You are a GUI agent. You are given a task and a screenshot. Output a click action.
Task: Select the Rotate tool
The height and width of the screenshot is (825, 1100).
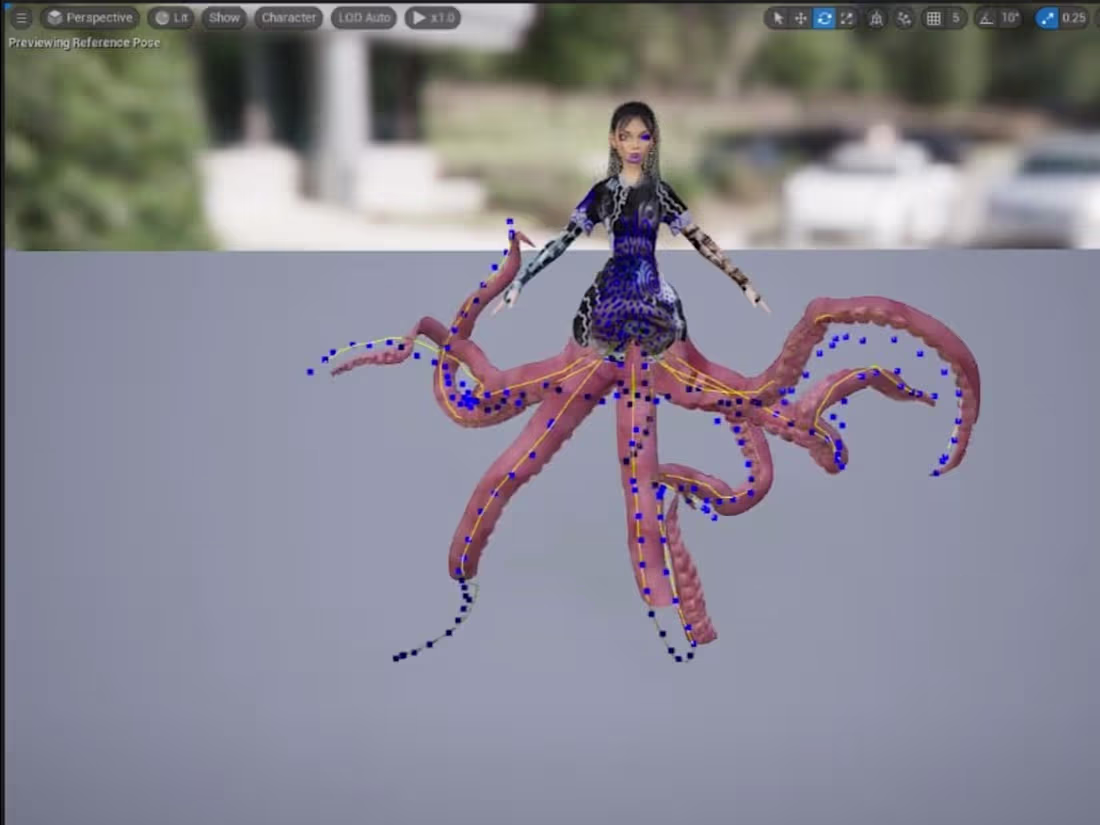[x=826, y=18]
